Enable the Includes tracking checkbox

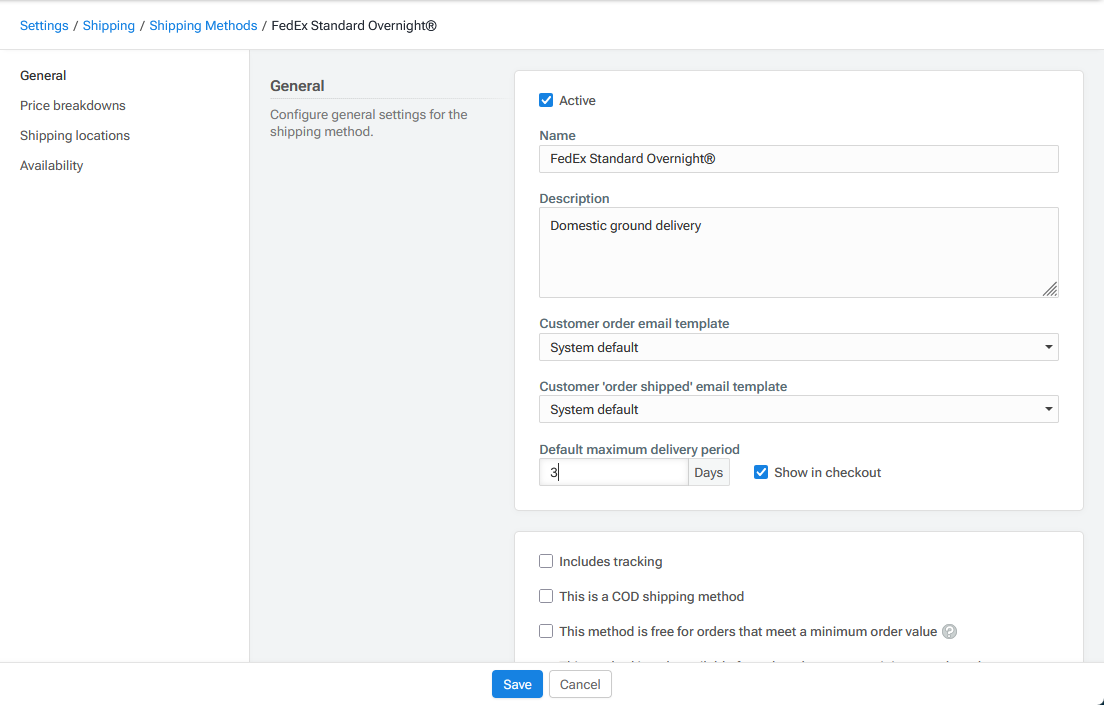(546, 561)
